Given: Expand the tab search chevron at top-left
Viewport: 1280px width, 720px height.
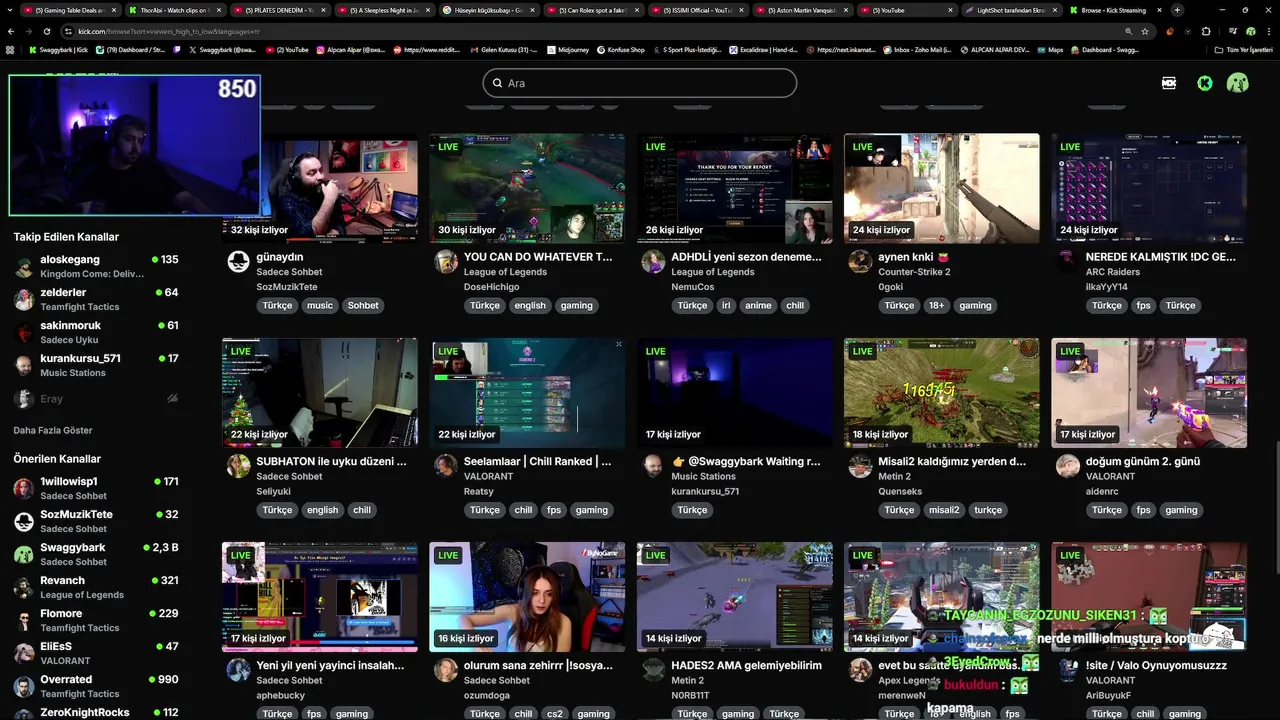Looking at the screenshot, I should (x=10, y=10).
